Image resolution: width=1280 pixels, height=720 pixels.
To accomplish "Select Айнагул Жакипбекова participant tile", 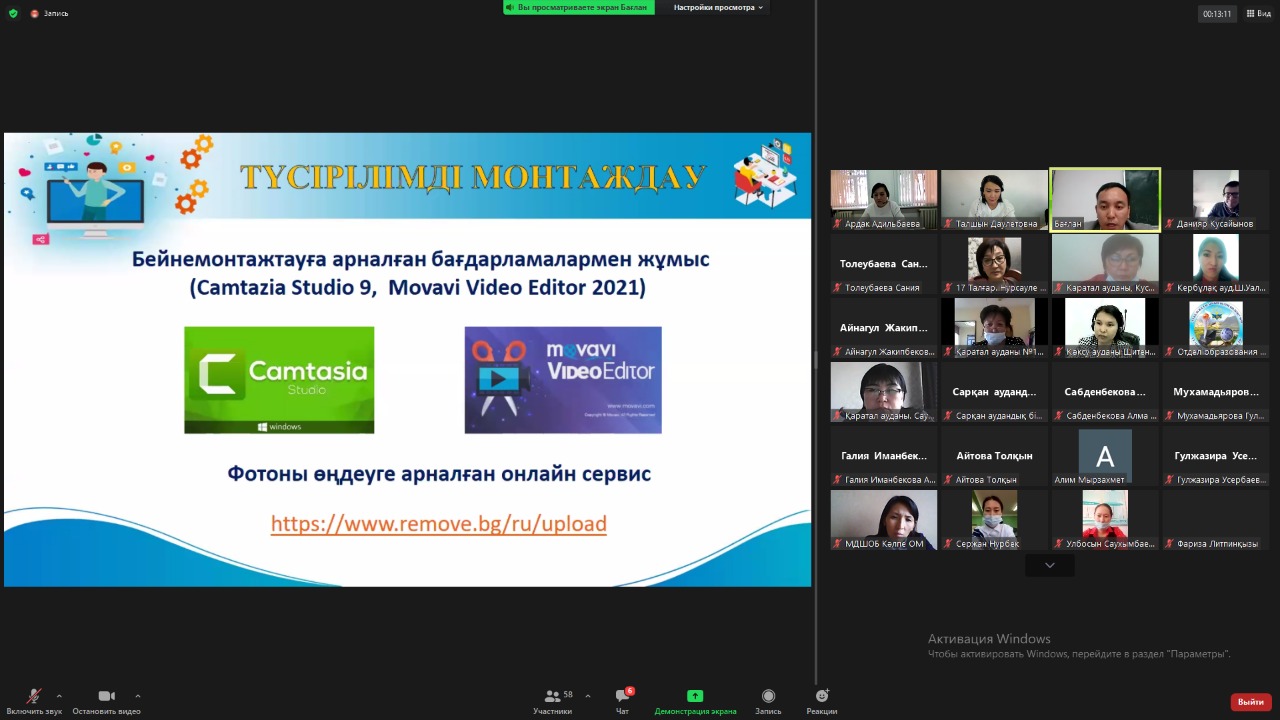I will (884, 328).
